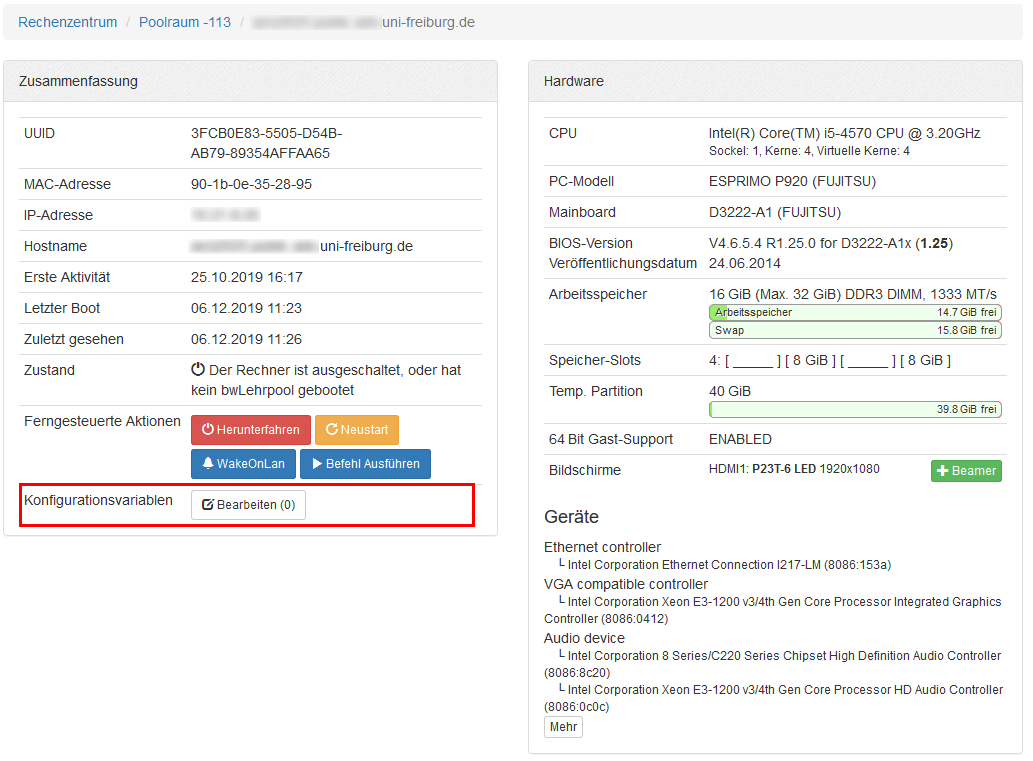Click the MAC address 90-1b-0e-35-28-95

tap(251, 184)
